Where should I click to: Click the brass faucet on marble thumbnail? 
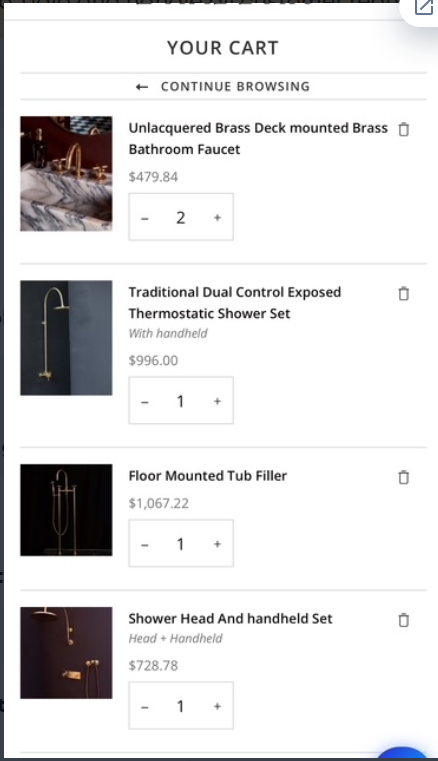[x=66, y=173]
